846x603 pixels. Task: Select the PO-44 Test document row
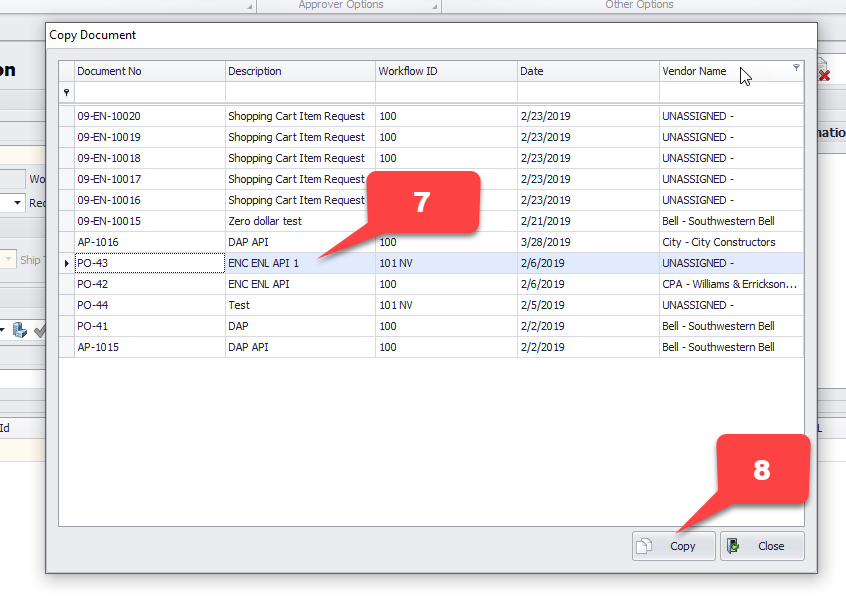coord(300,305)
